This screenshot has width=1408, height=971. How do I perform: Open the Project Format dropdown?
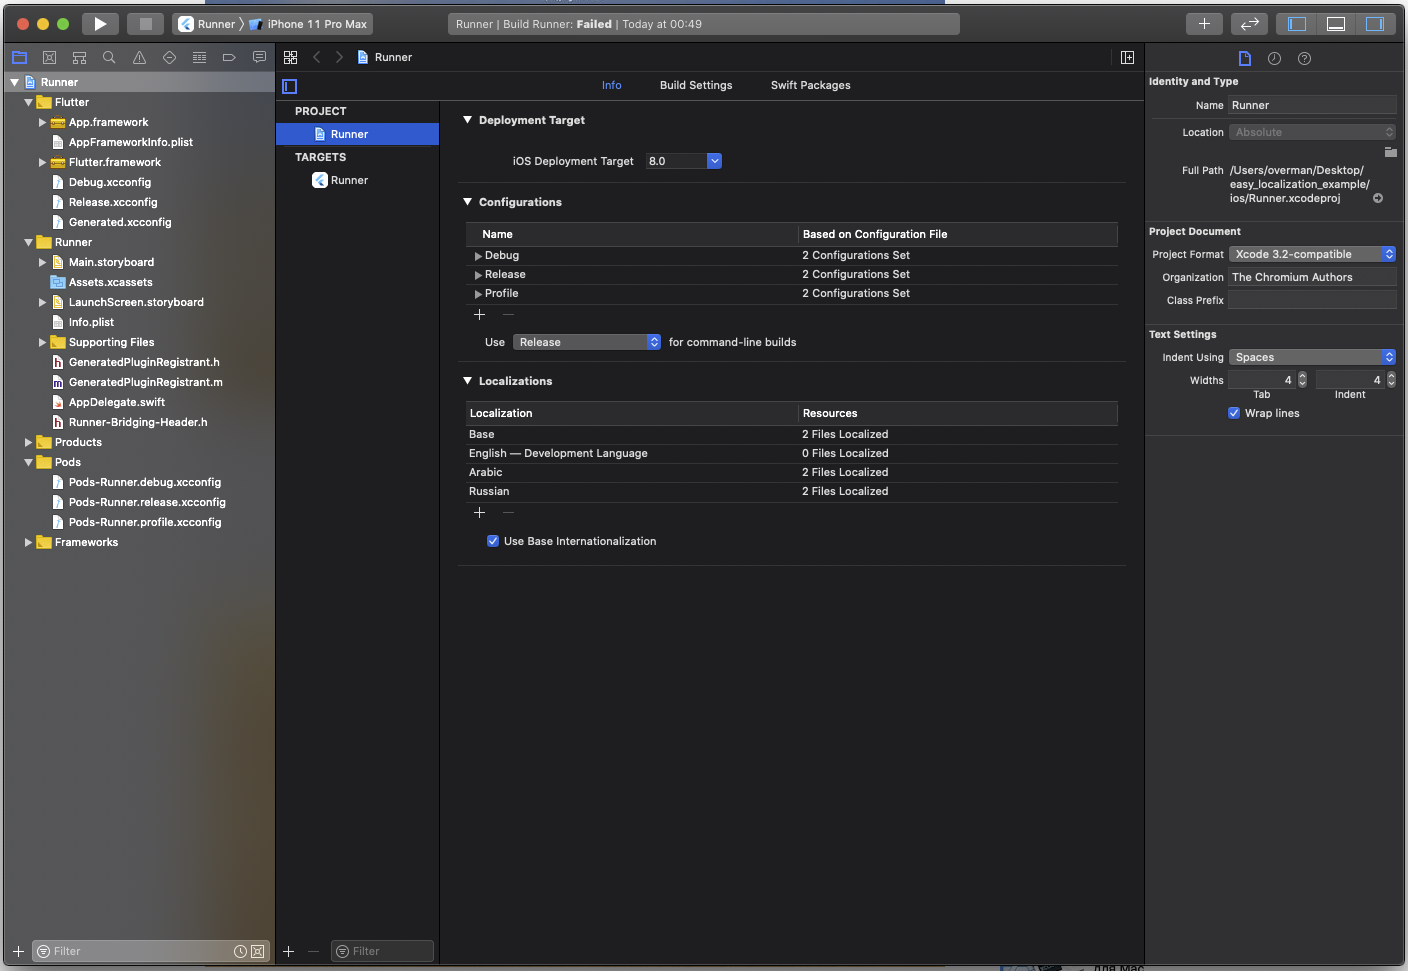coord(1389,253)
